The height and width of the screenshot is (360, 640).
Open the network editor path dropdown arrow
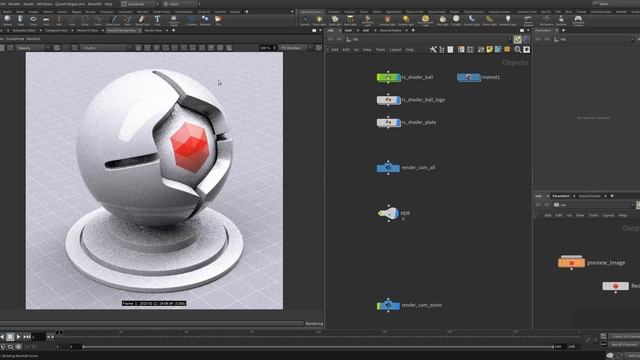click(510, 40)
